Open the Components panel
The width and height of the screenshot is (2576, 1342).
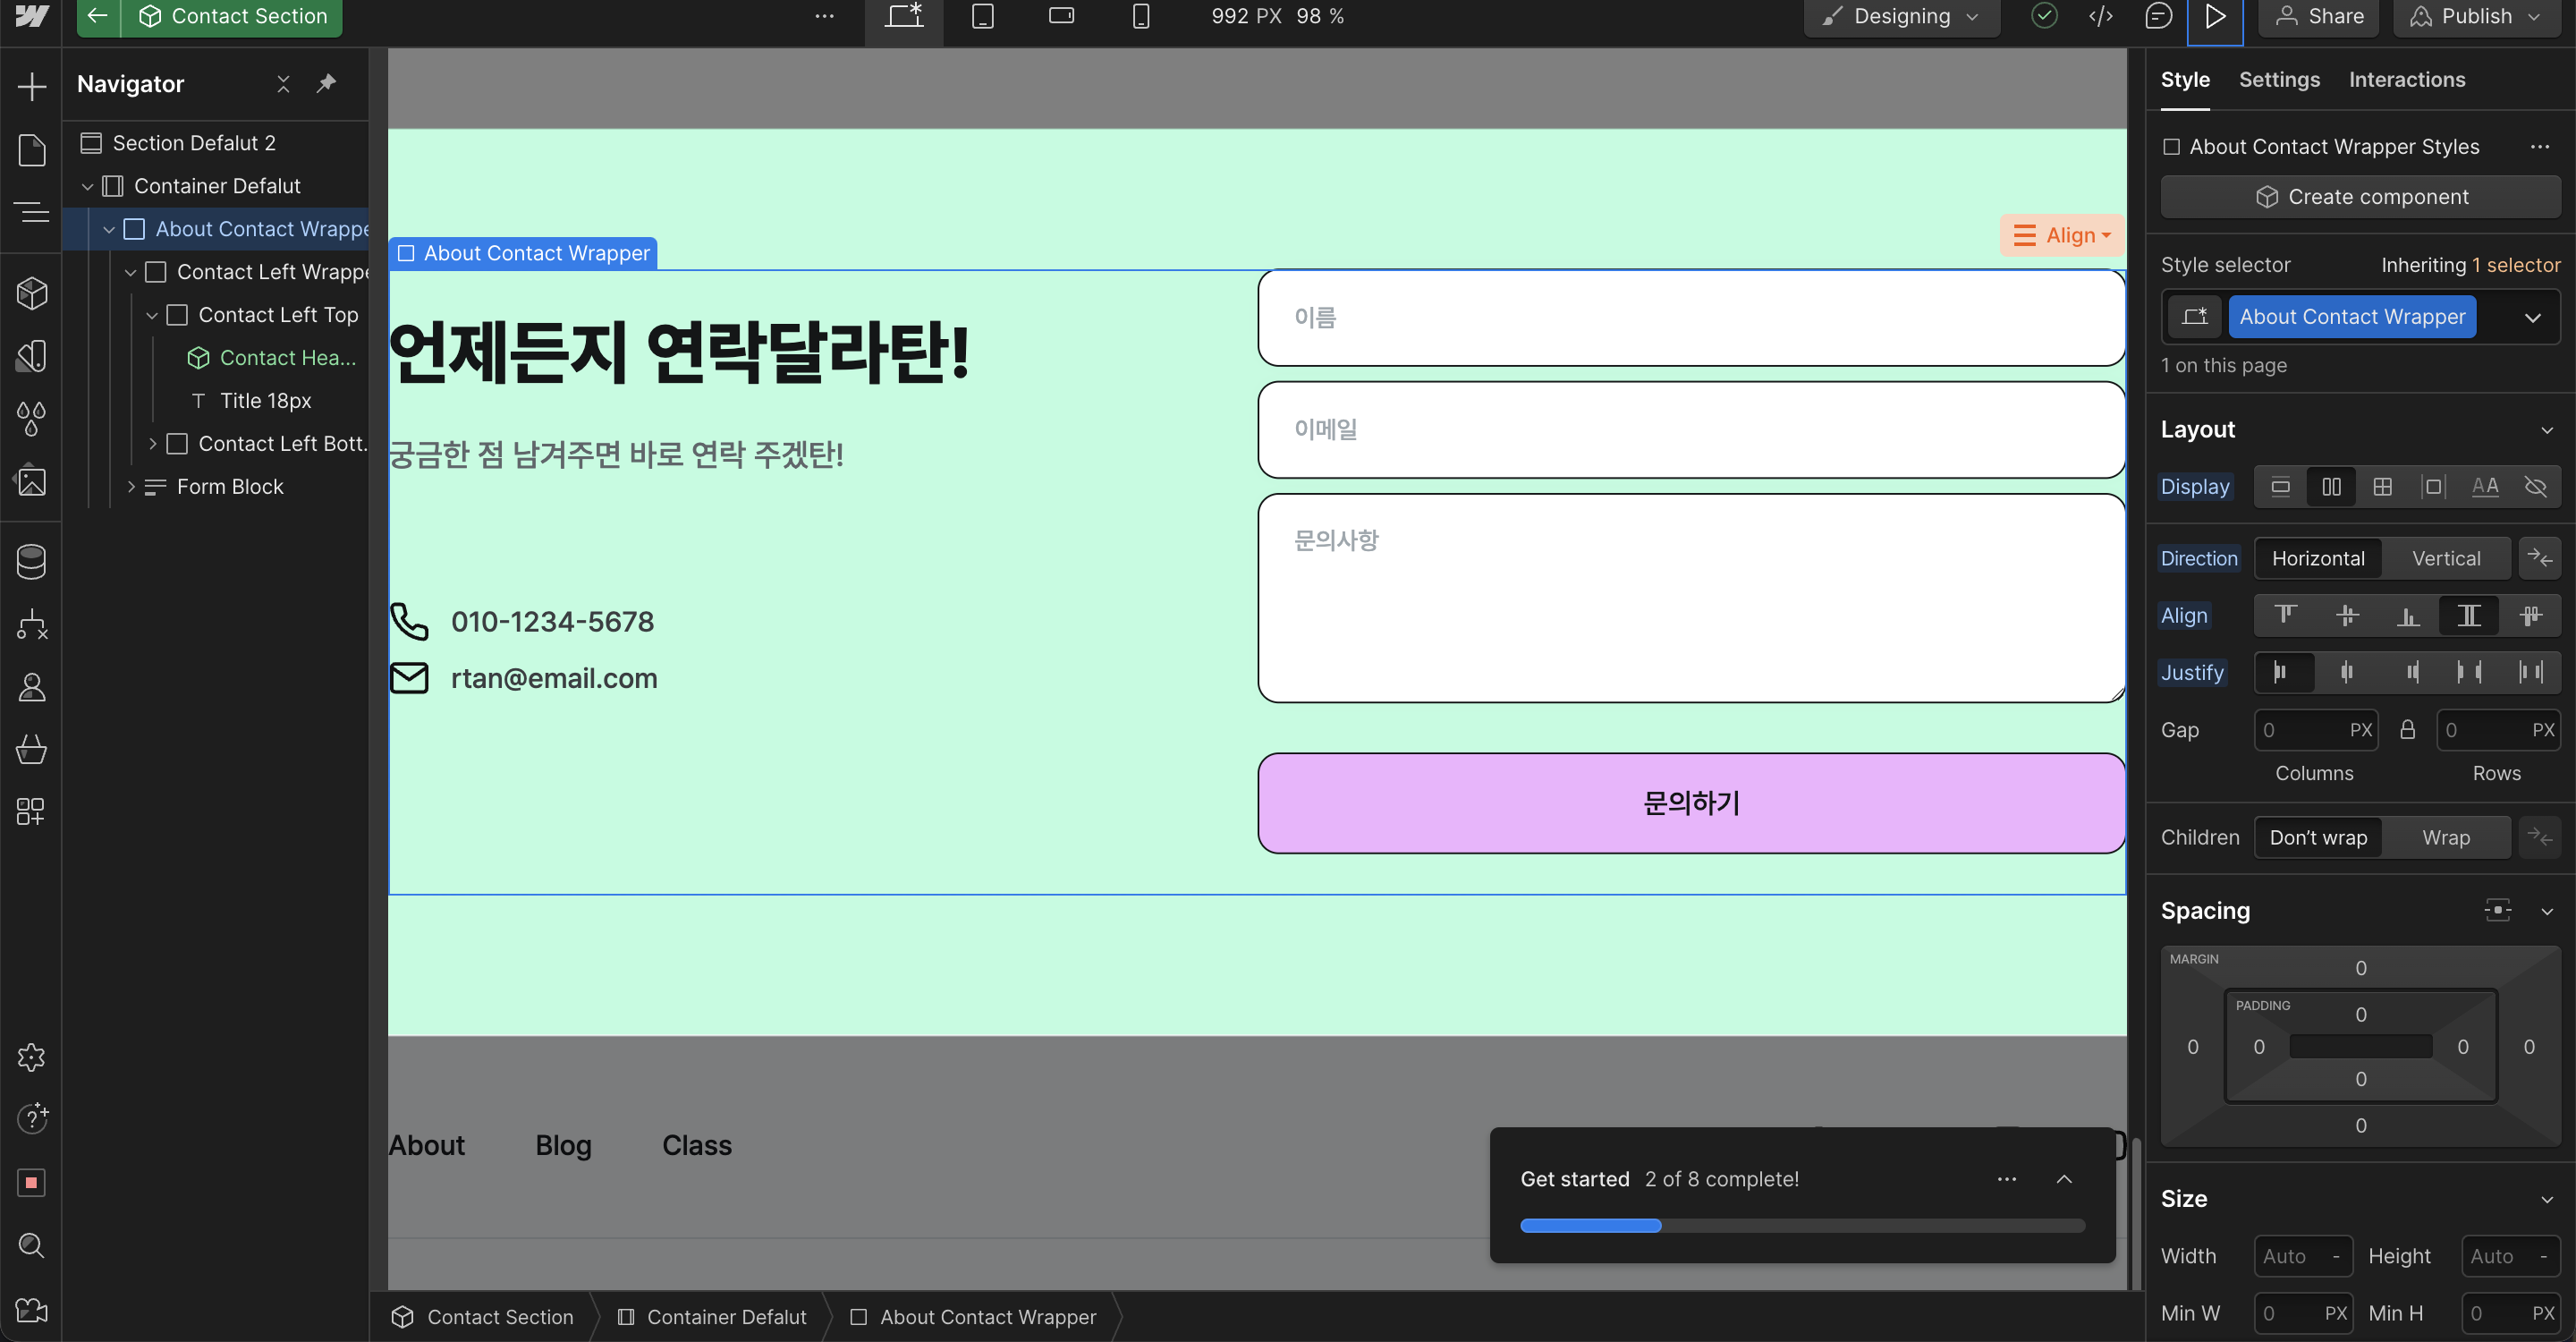31,293
